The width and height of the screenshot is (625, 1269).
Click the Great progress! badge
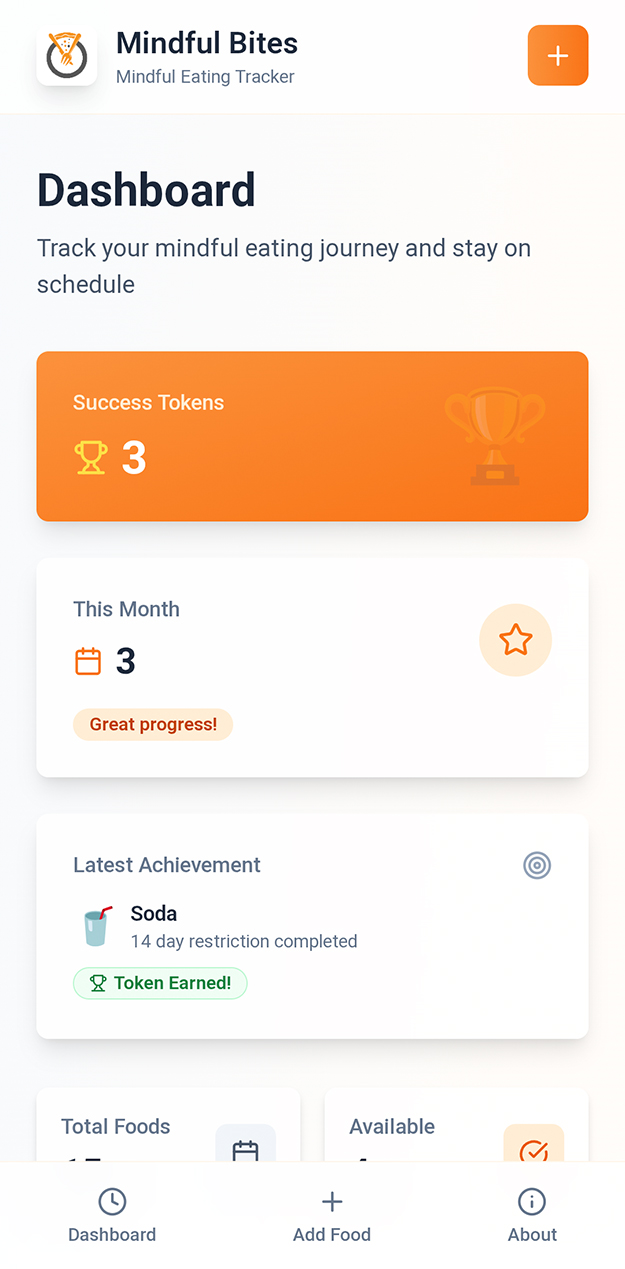(x=153, y=725)
